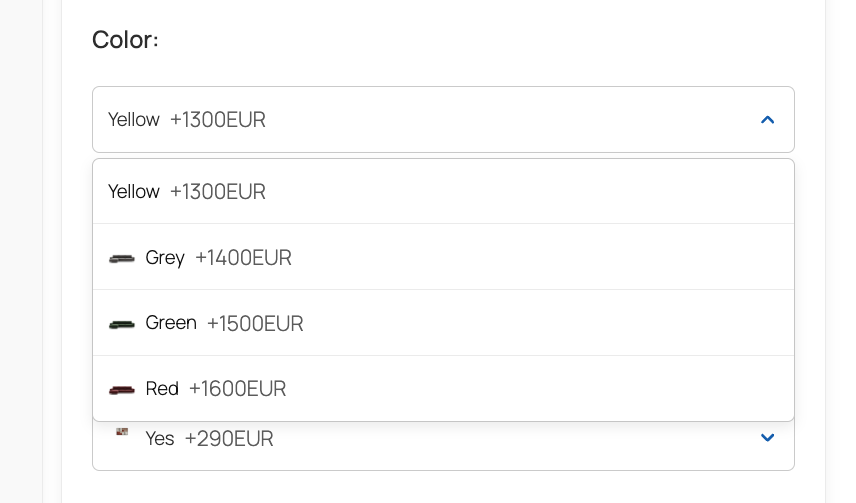
Task: Pick the Green color option
Action: tap(171, 324)
